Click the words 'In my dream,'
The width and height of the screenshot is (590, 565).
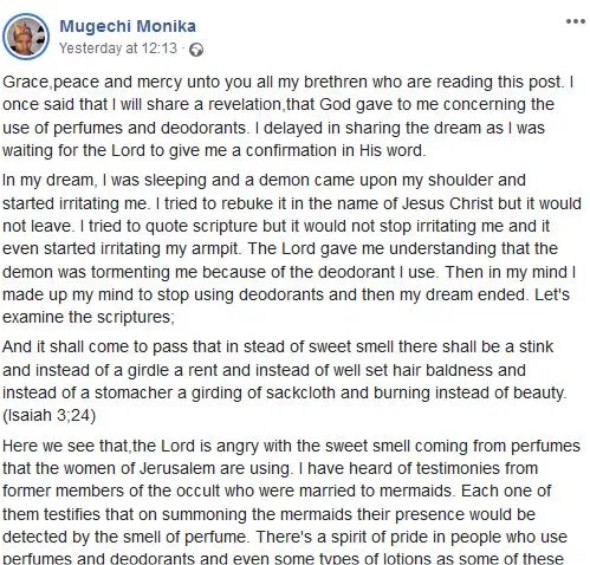coord(49,180)
